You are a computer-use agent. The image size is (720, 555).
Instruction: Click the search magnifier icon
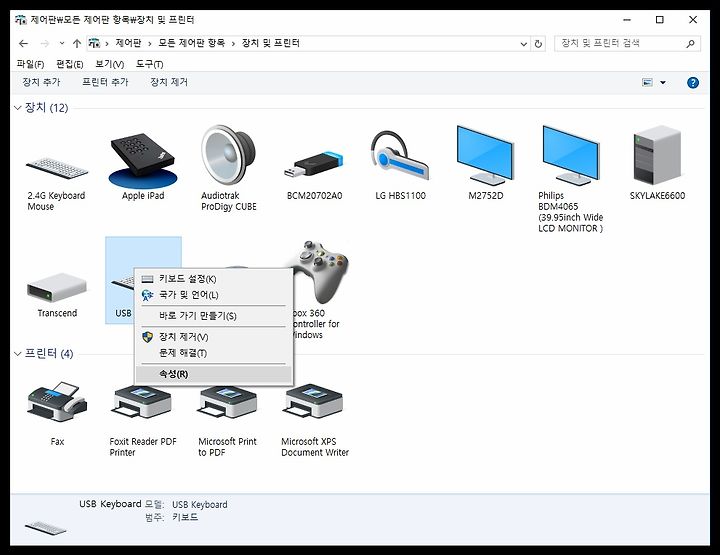[690, 44]
